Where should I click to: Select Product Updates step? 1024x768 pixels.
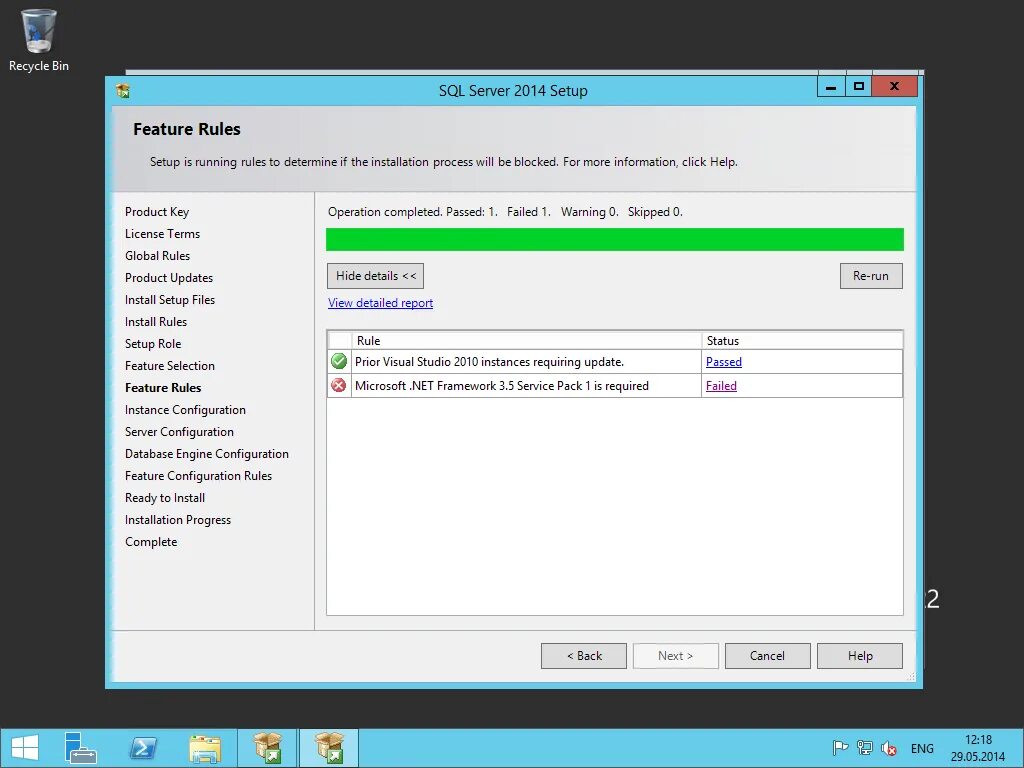click(169, 278)
